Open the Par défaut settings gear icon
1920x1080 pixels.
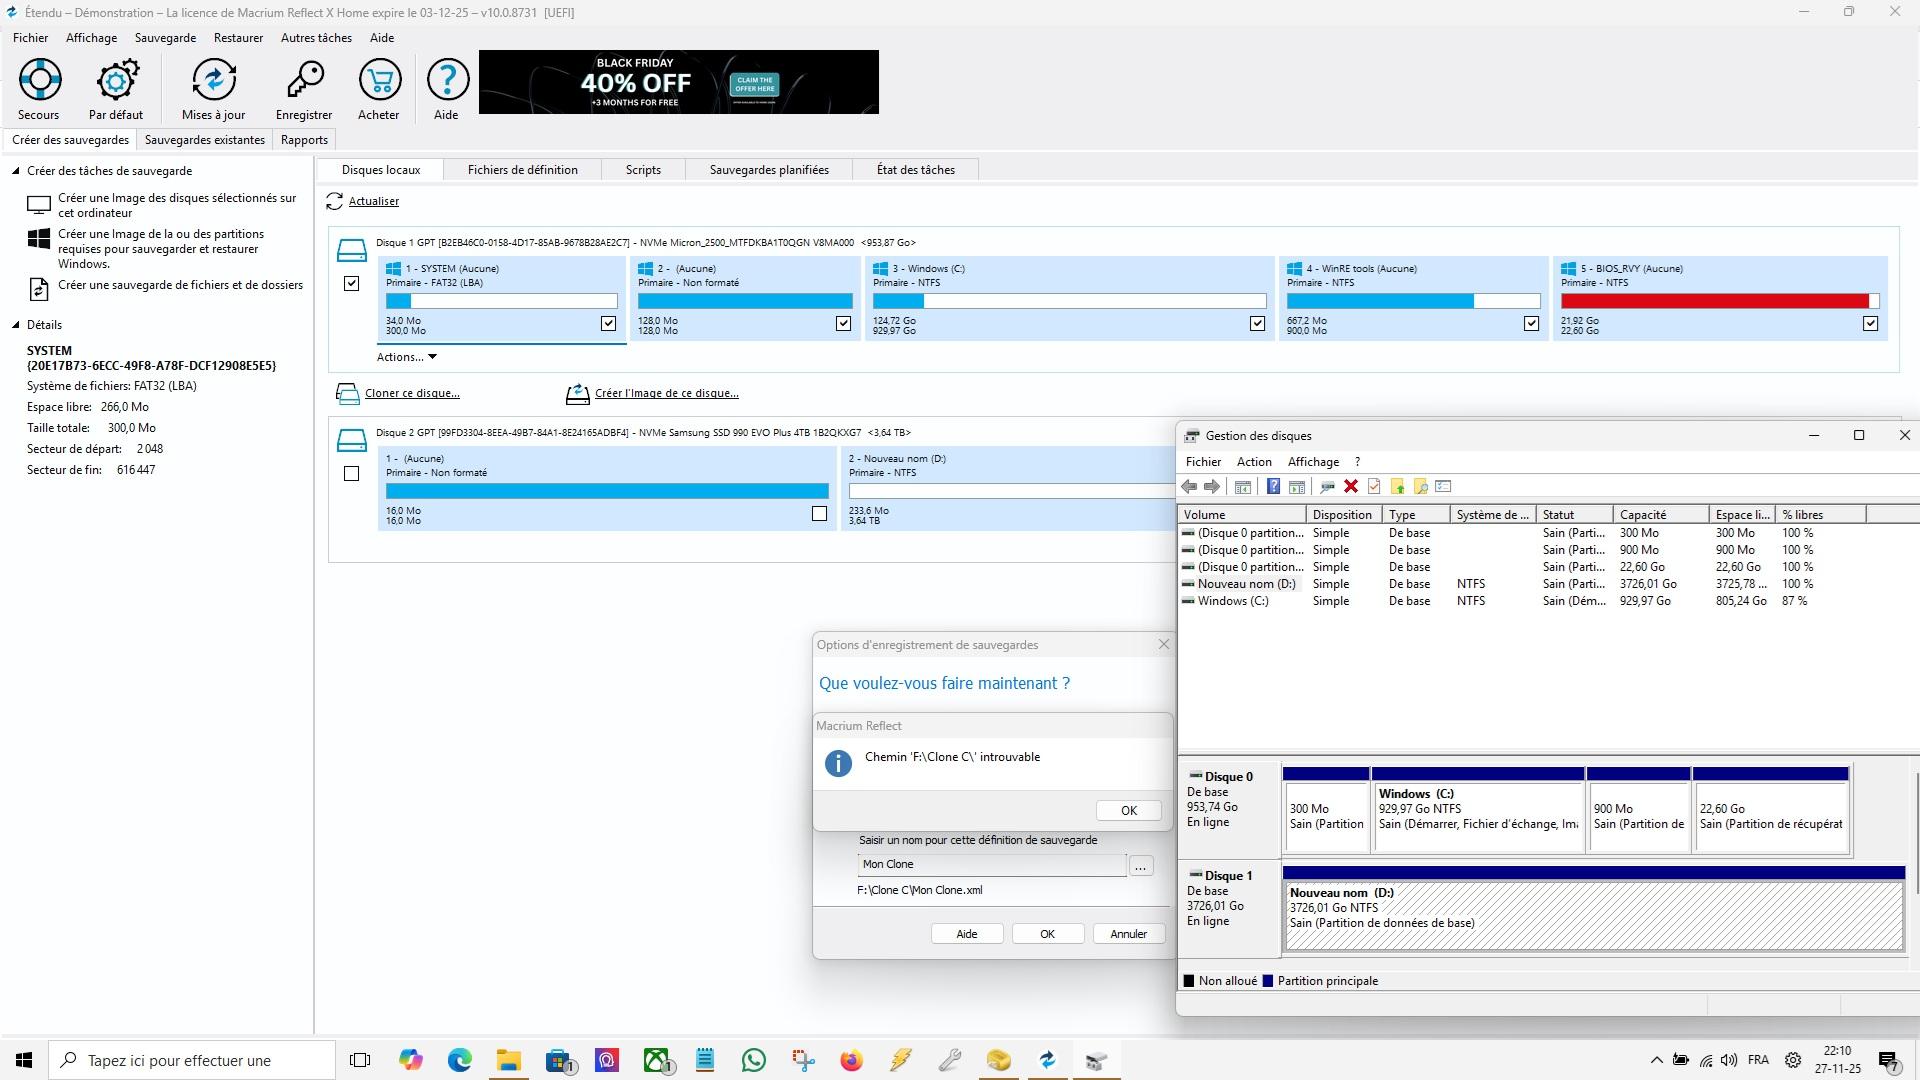tap(116, 80)
